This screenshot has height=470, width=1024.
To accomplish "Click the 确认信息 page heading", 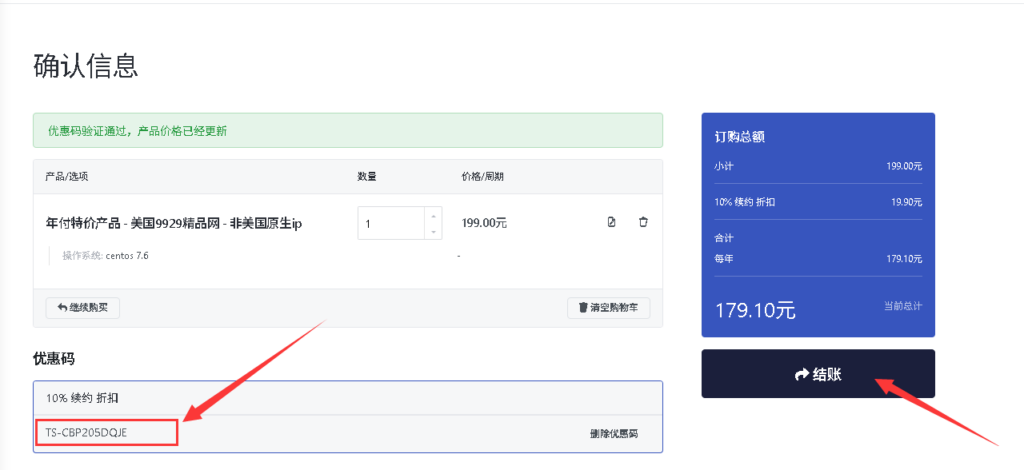I will 85,66.
